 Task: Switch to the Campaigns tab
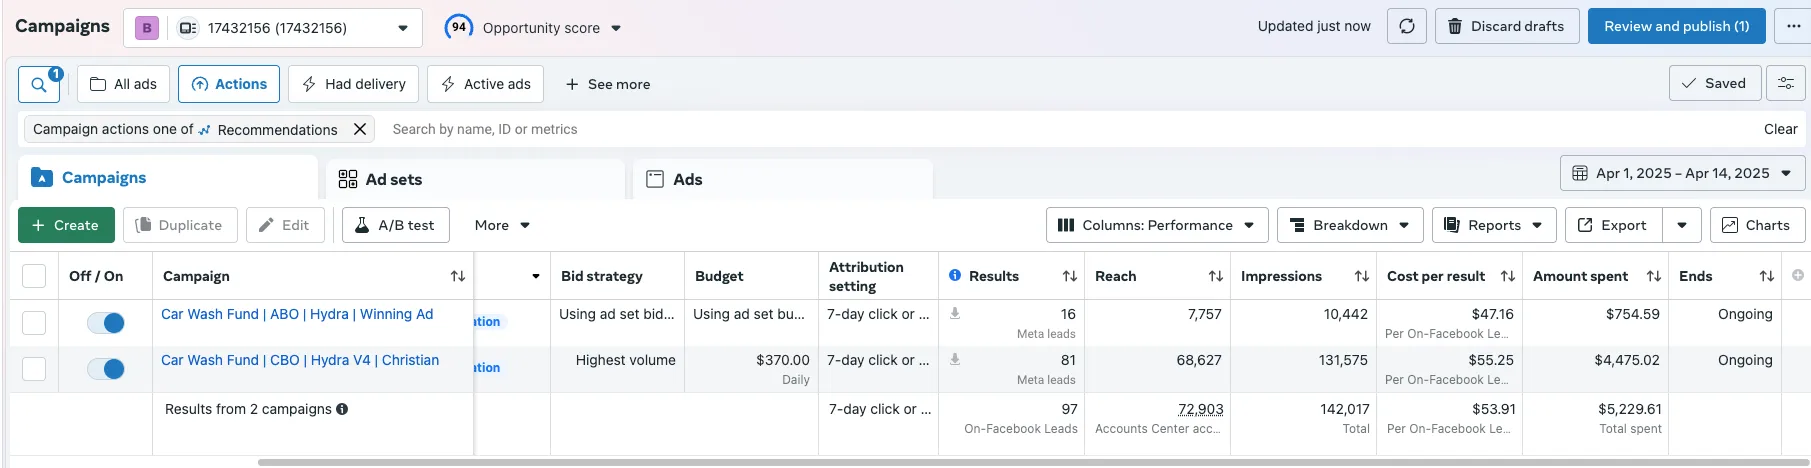168,178
